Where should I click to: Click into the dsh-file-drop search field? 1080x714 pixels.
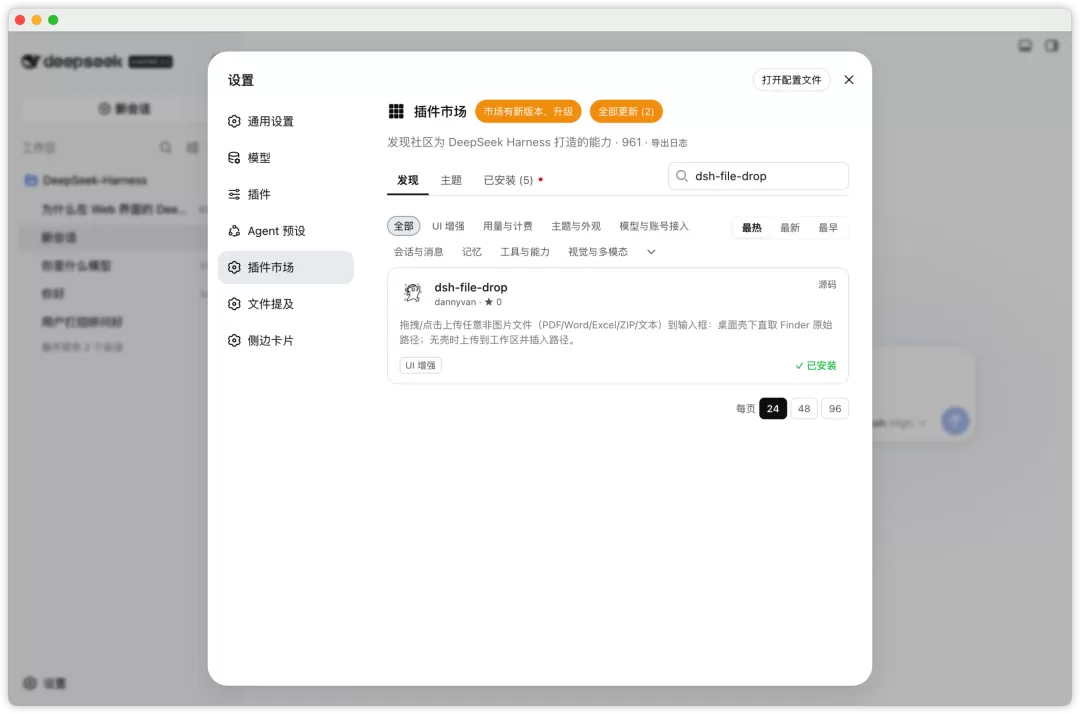click(x=758, y=176)
